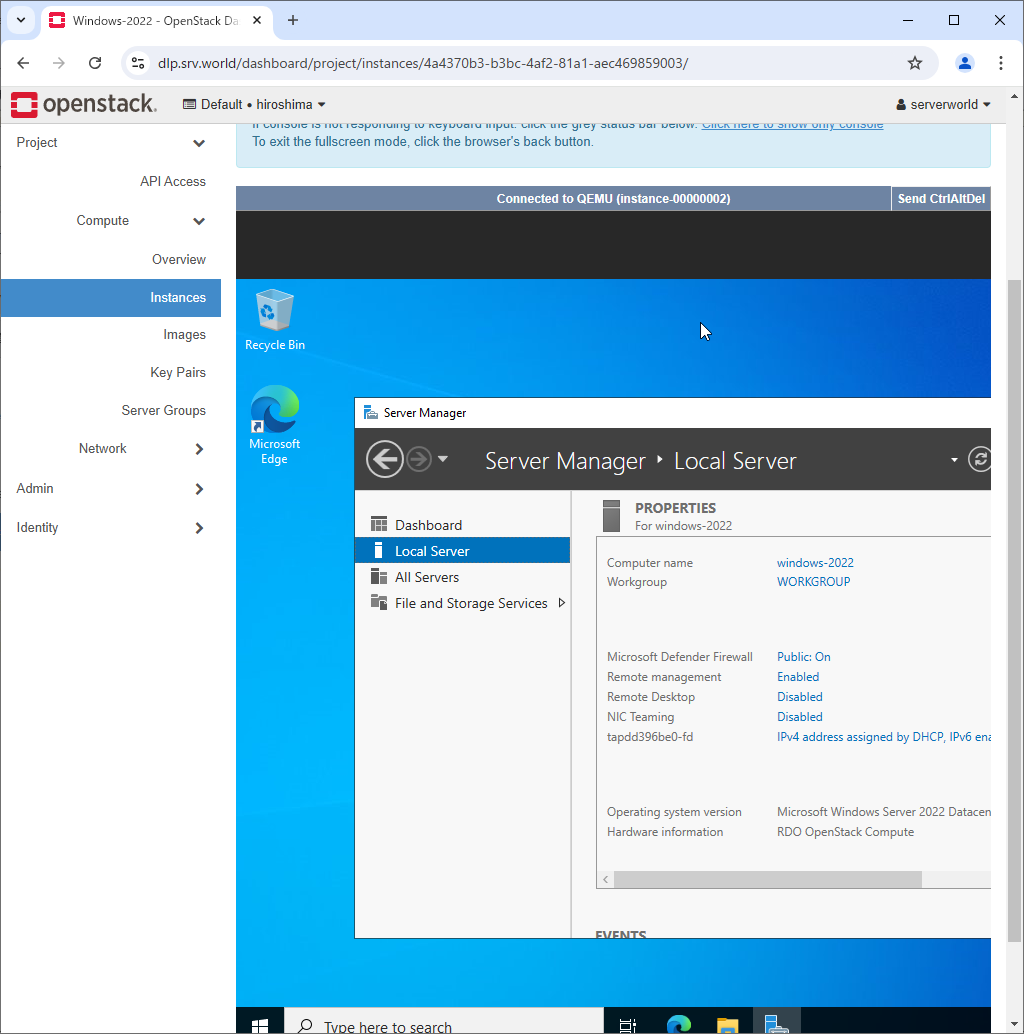Click the Server Manager refresh icon
Viewport: 1024px width, 1034px height.
click(979, 459)
